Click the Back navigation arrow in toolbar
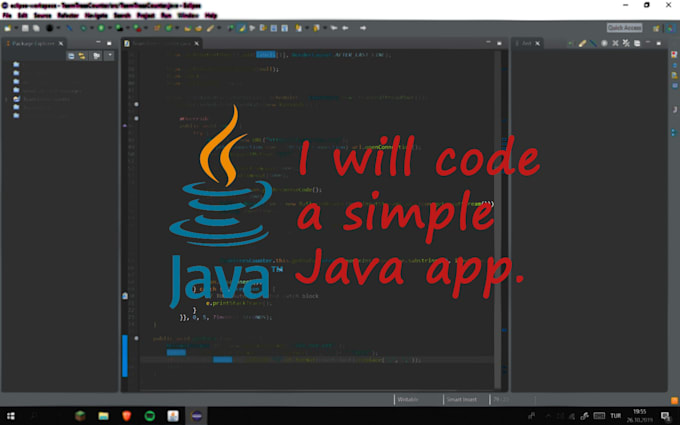The image size is (680, 425). pos(345,28)
